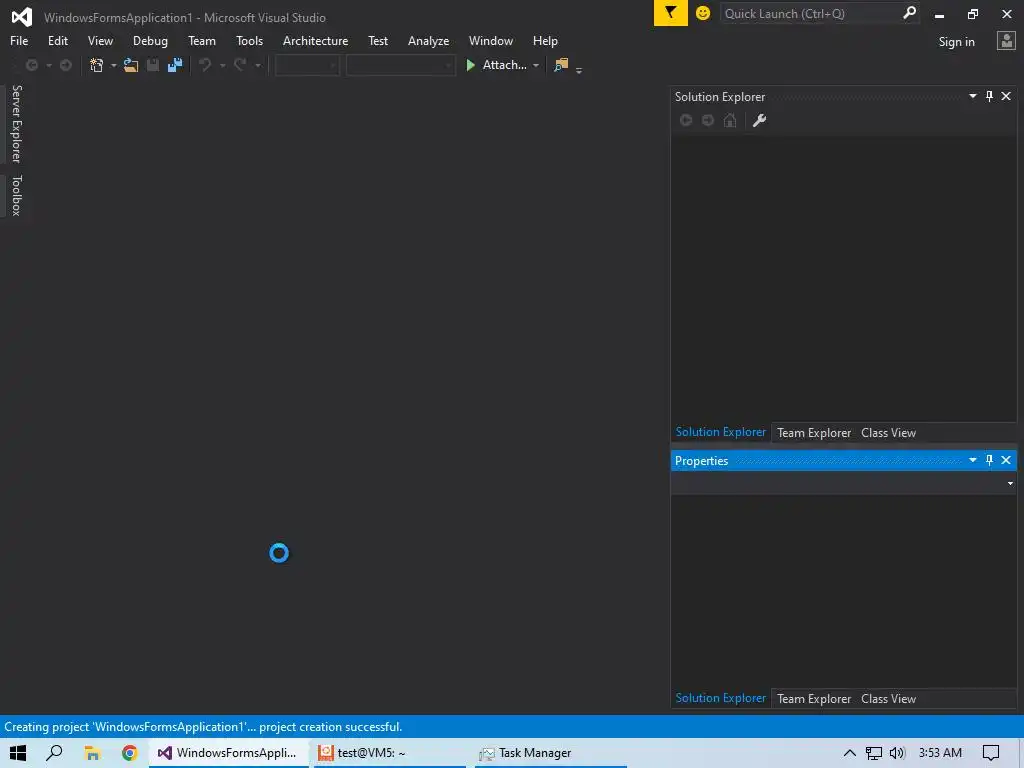The height and width of the screenshot is (768, 1024).
Task: Open the Properties window position menu
Action: click(972, 460)
